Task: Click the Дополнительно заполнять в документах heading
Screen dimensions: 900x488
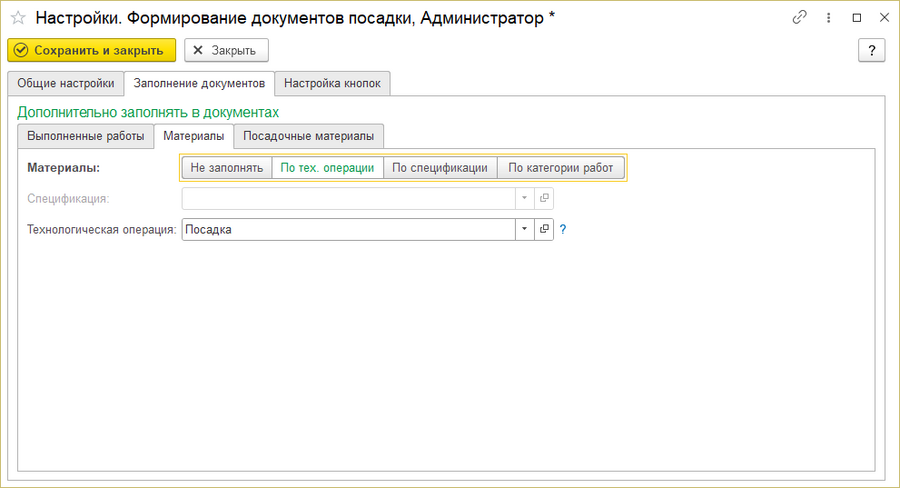Action: click(148, 112)
